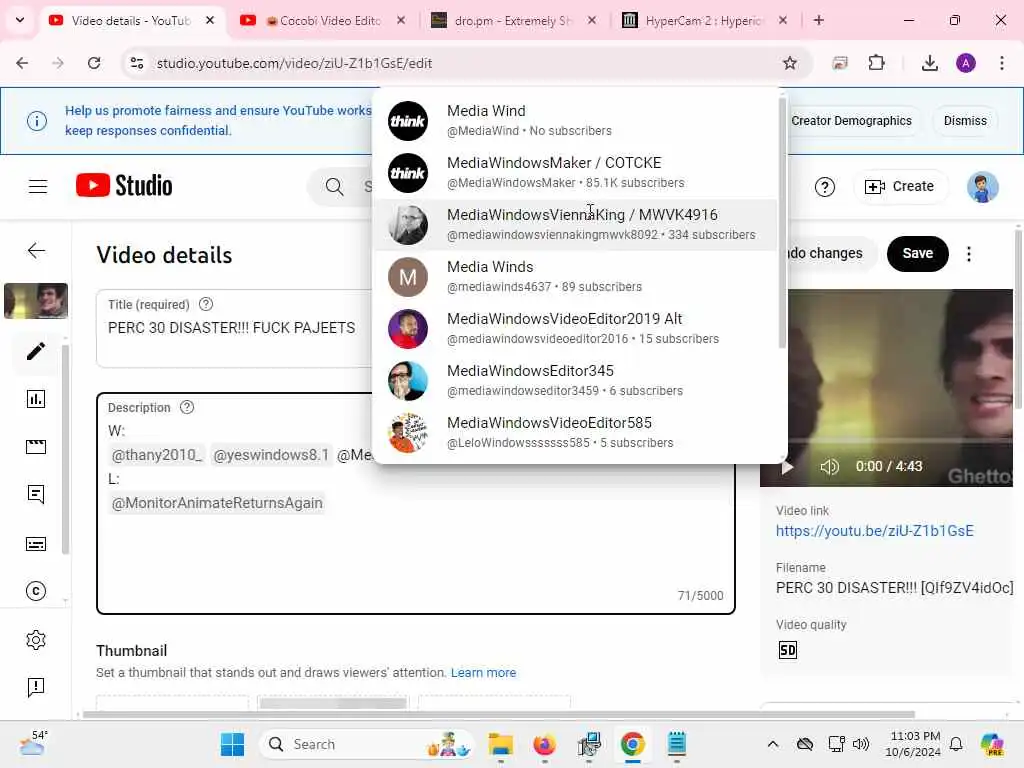Screen dimensions: 1024x768
Task: Select the Media Wind channel suggestion
Action: (x=575, y=121)
